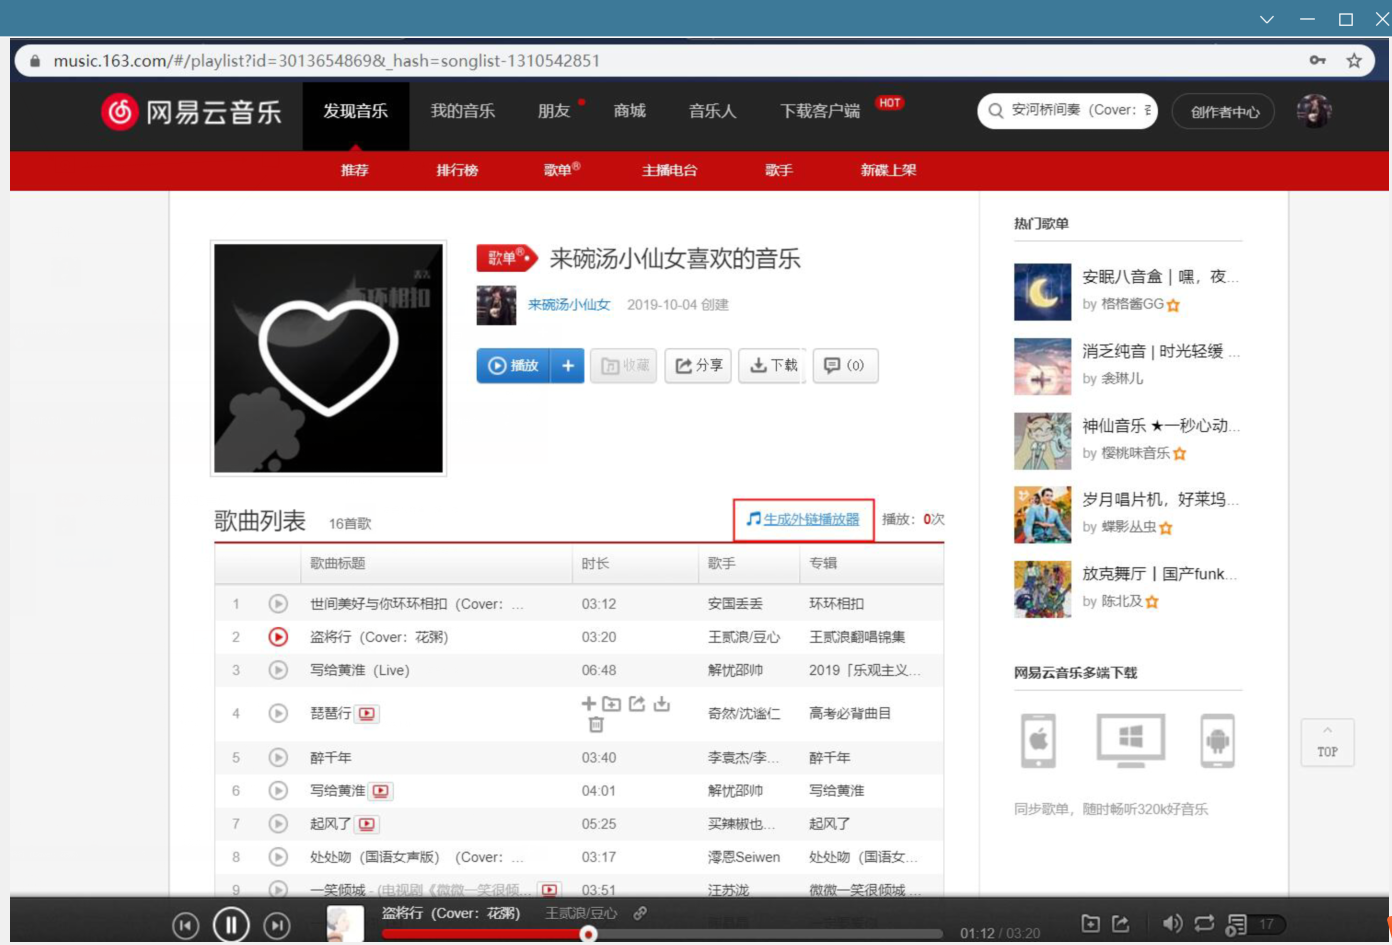The width and height of the screenshot is (1392, 945).
Task: Open the user avatar in top navigation
Action: (1314, 111)
